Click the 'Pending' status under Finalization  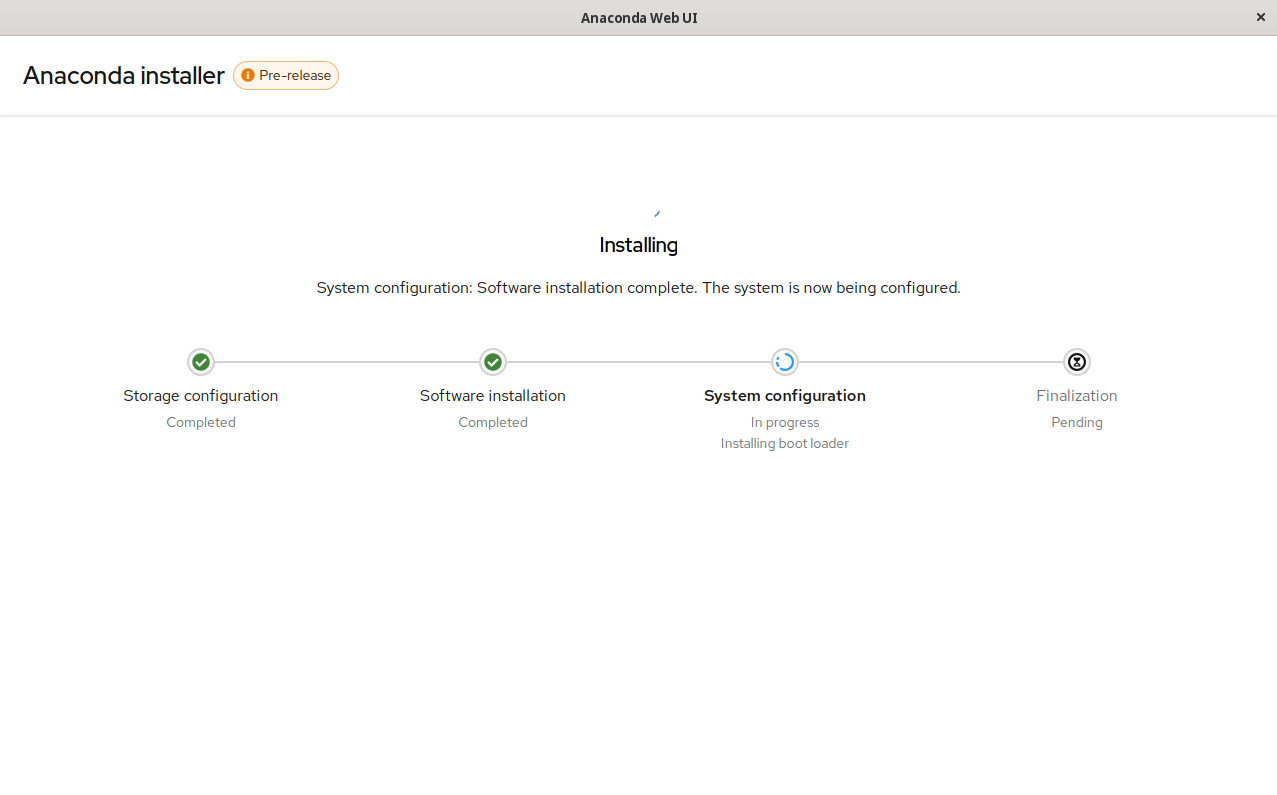[1077, 422]
